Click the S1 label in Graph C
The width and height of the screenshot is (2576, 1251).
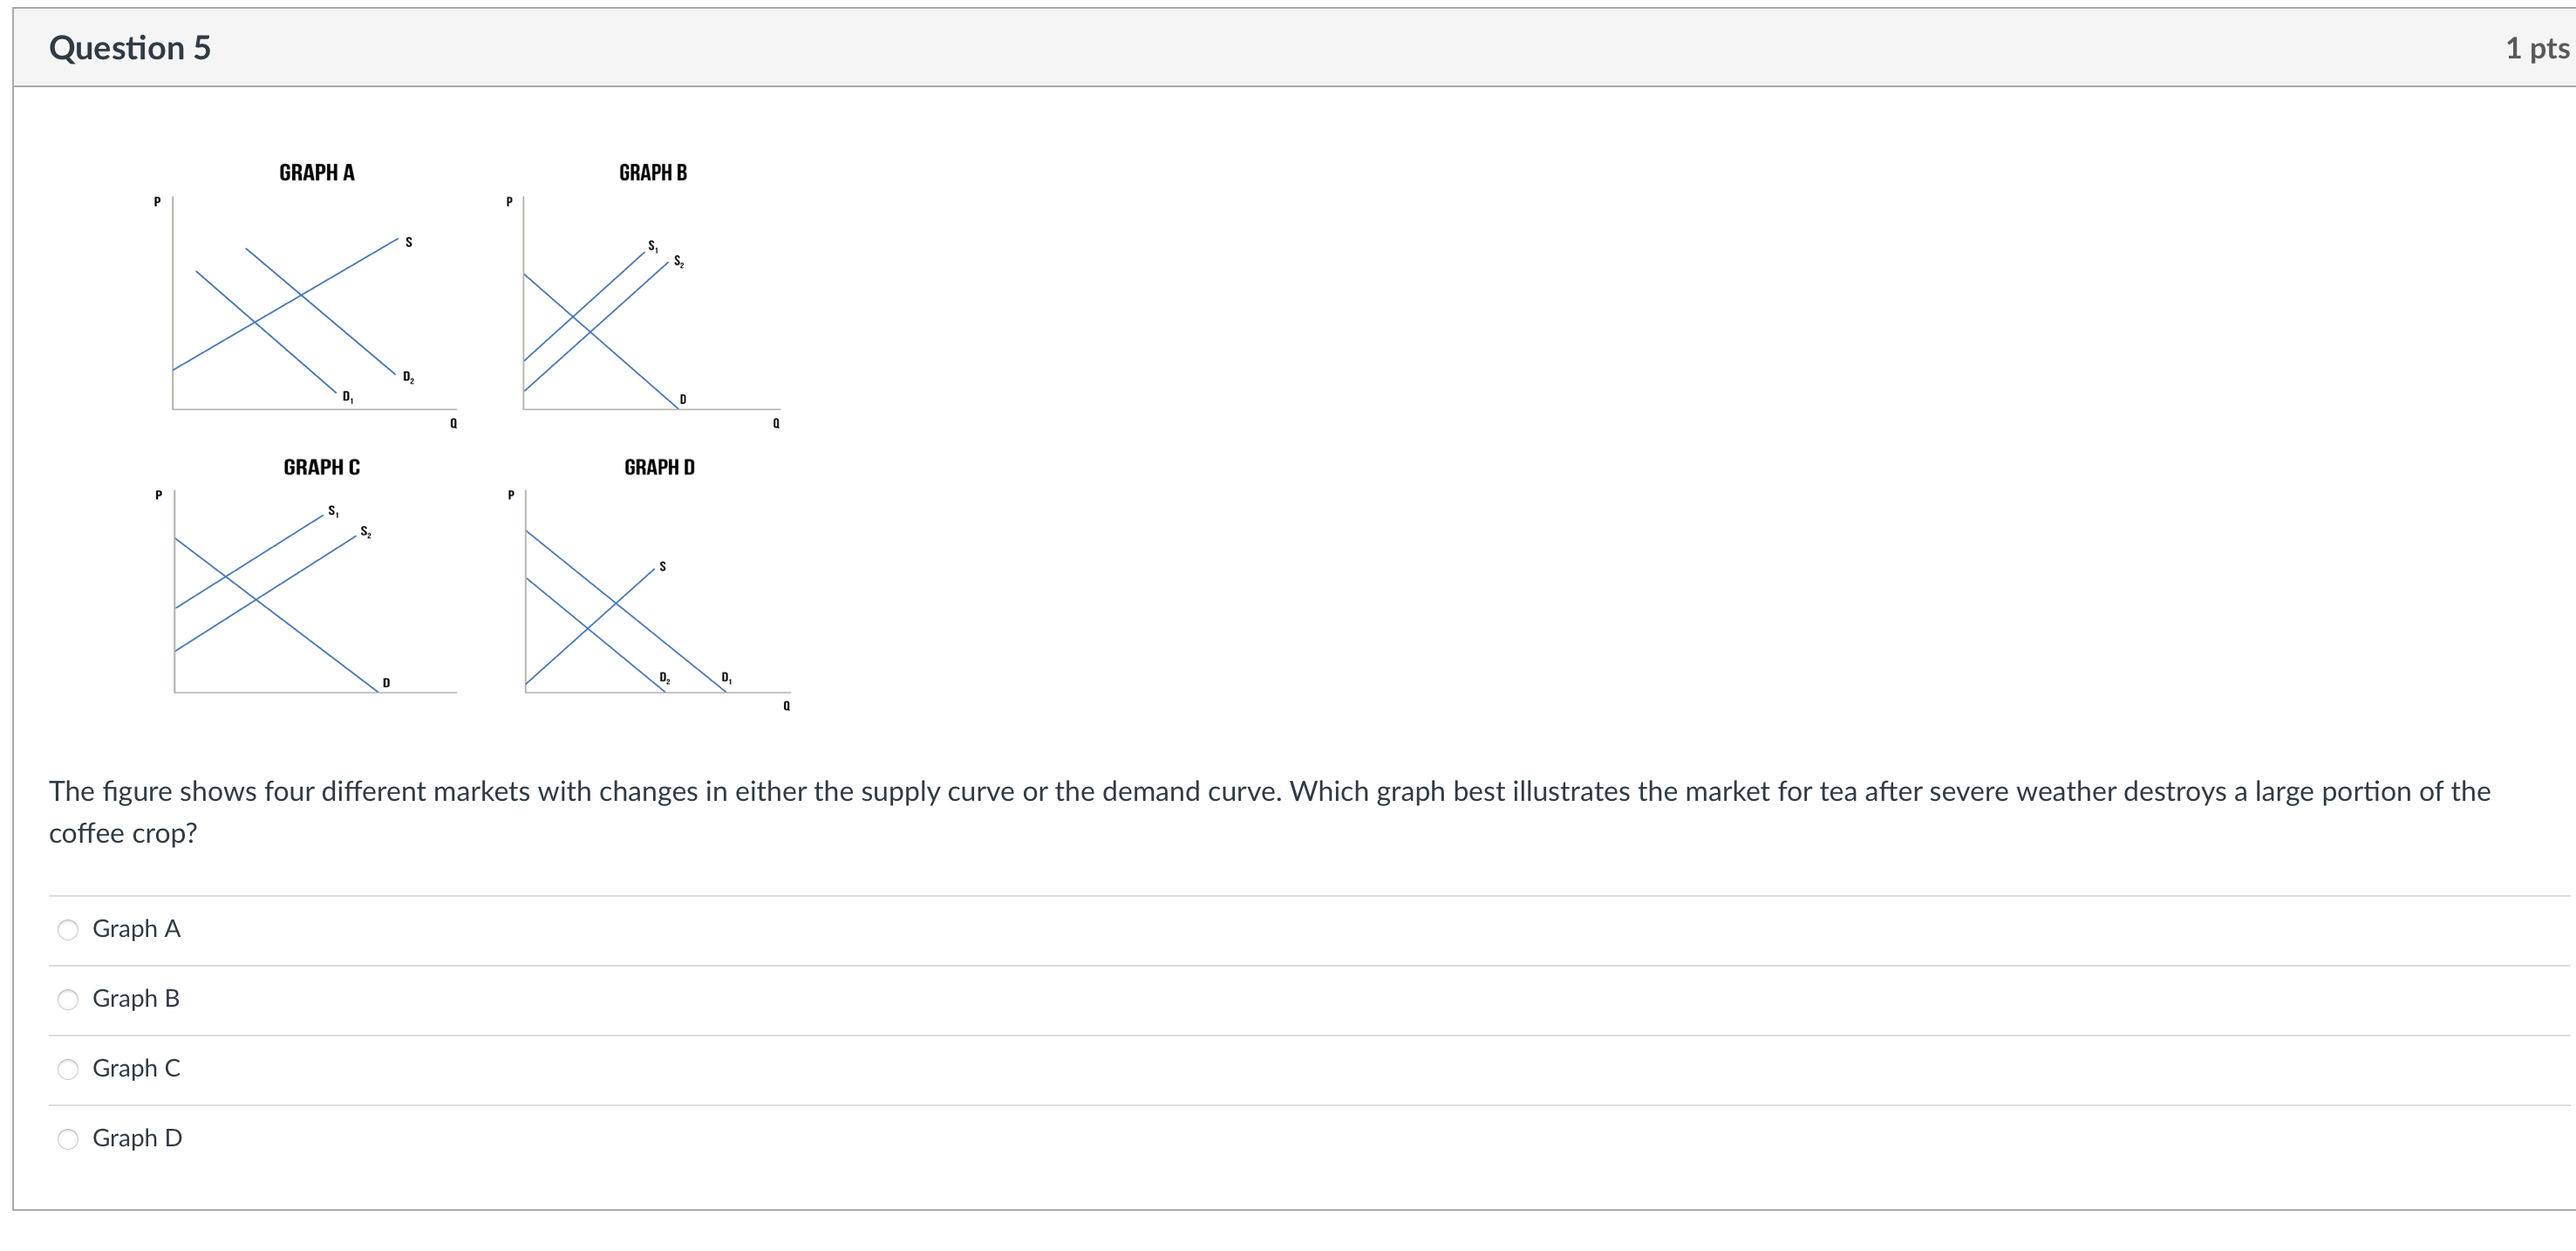tap(333, 511)
